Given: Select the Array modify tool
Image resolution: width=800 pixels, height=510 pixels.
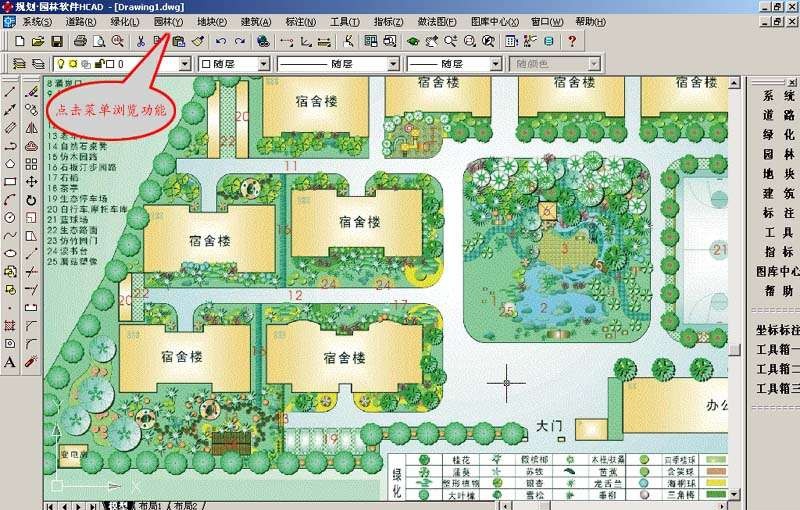Looking at the screenshot, I should [31, 164].
